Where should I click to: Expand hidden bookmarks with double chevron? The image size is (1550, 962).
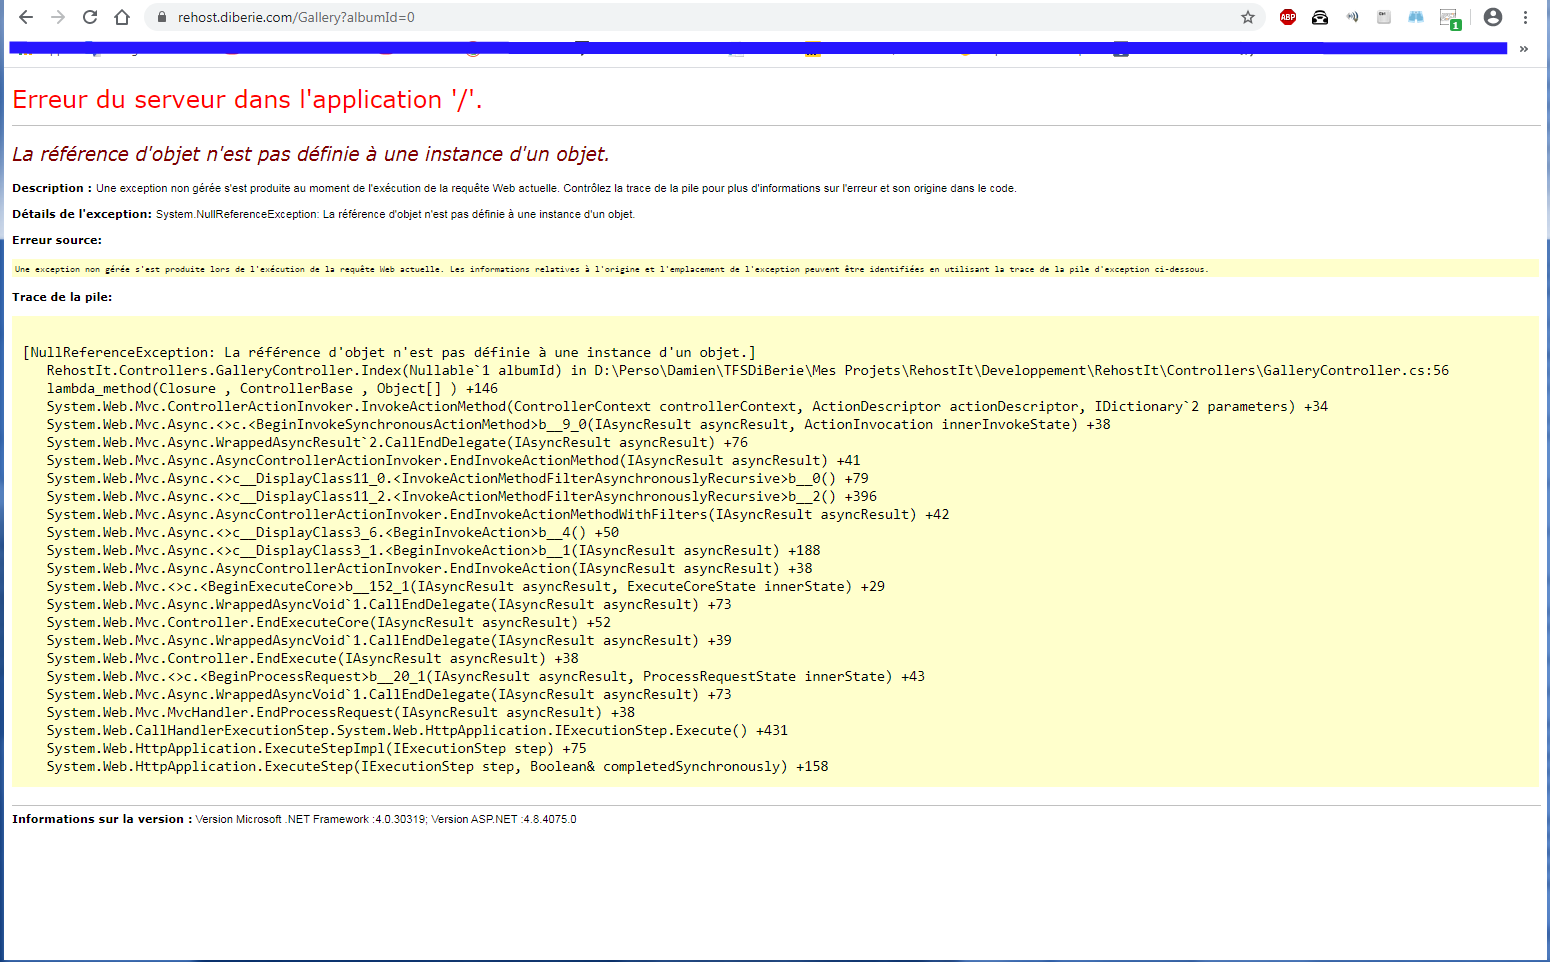click(x=1524, y=49)
